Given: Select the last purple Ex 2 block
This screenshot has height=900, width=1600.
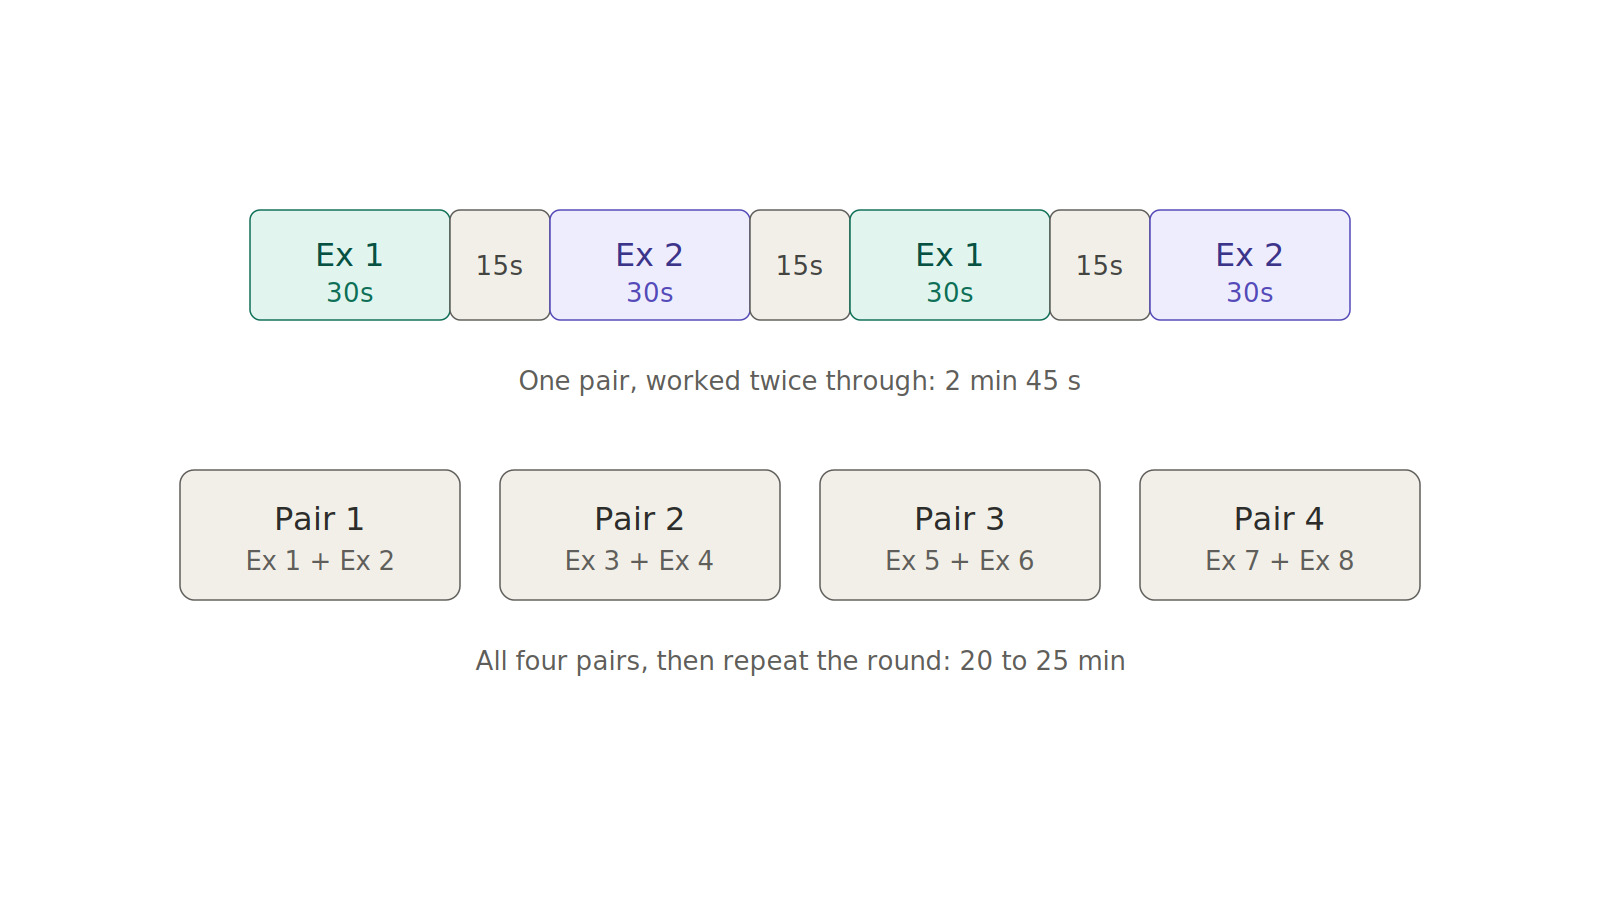Looking at the screenshot, I should click(1250, 265).
